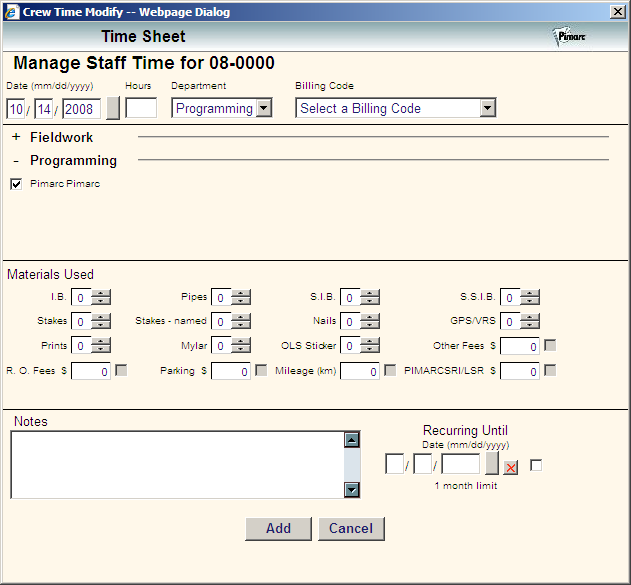Click the month field showing 10
Viewport: 631px width, 585px height.
16,109
